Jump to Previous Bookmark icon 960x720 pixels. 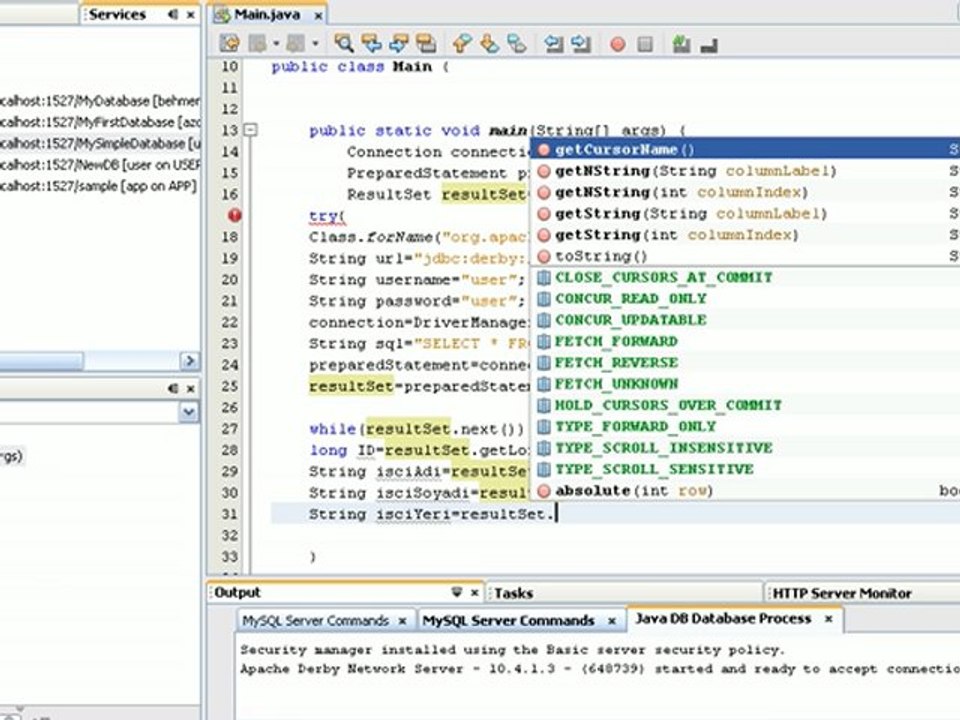pos(462,43)
